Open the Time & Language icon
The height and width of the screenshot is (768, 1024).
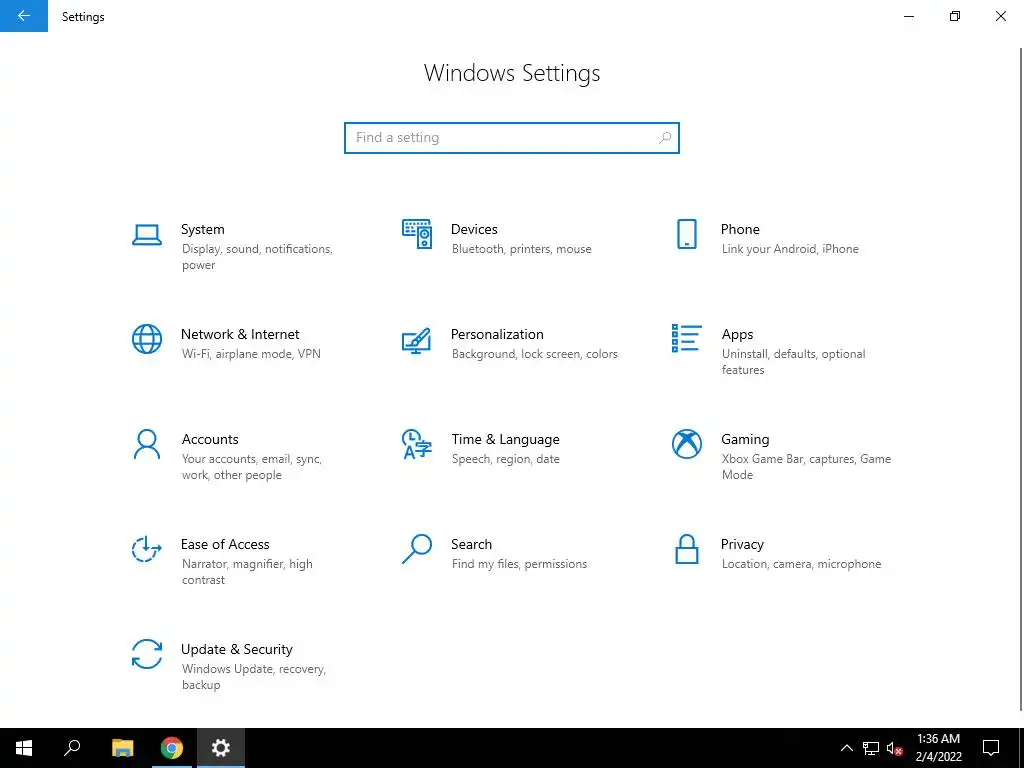[x=417, y=444]
